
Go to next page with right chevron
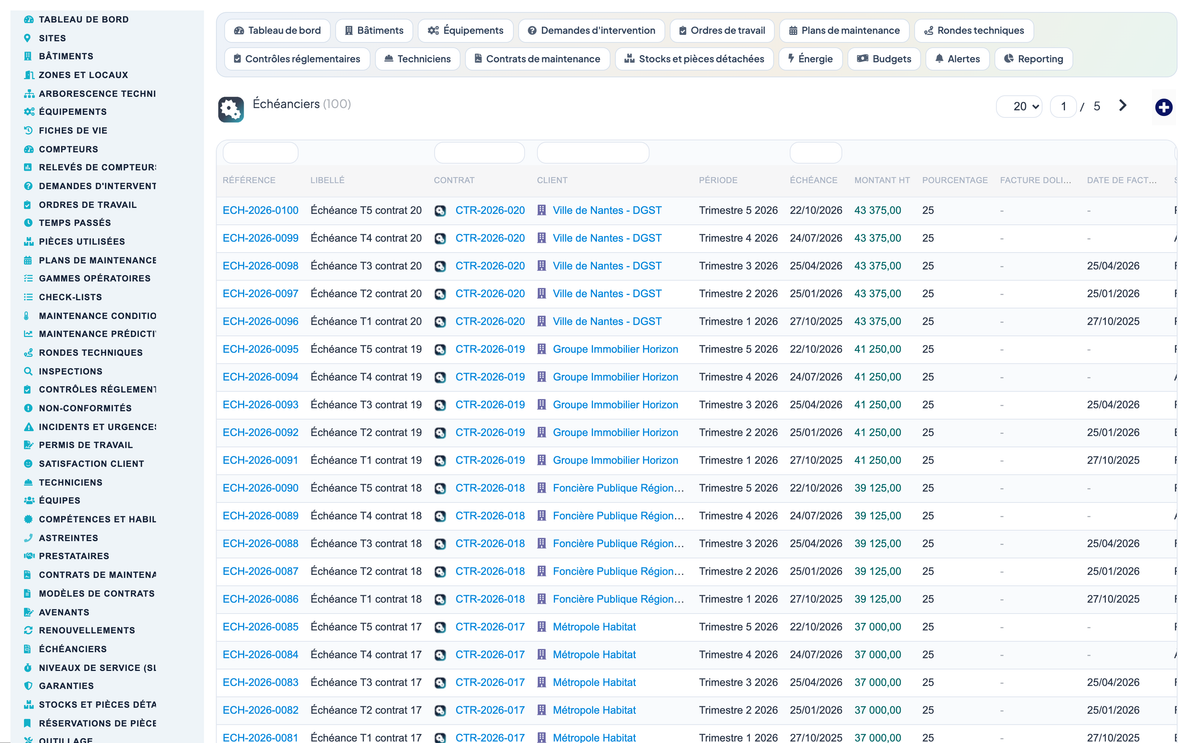coord(1123,106)
